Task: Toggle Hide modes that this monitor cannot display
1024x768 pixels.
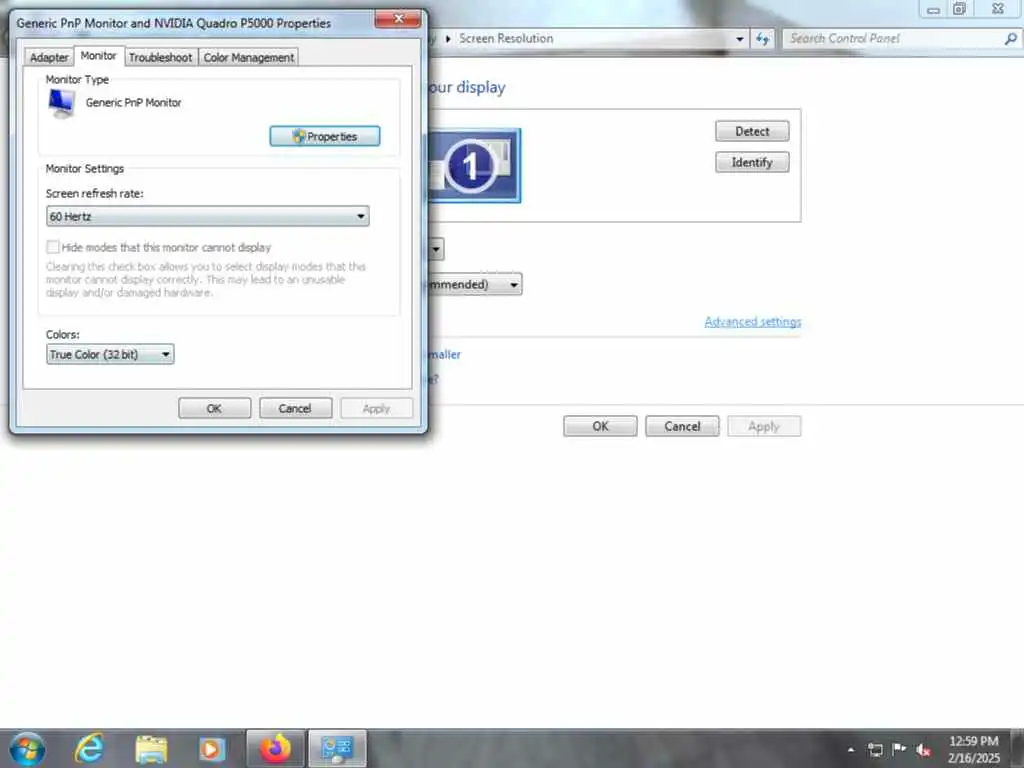Action: [x=53, y=247]
